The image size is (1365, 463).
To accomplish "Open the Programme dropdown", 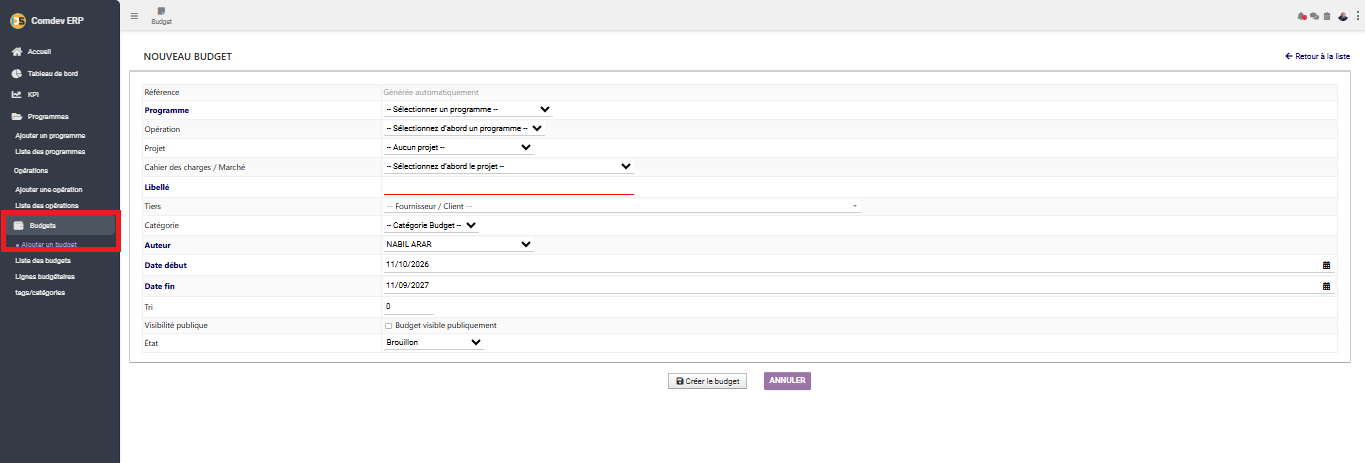I will coord(468,109).
